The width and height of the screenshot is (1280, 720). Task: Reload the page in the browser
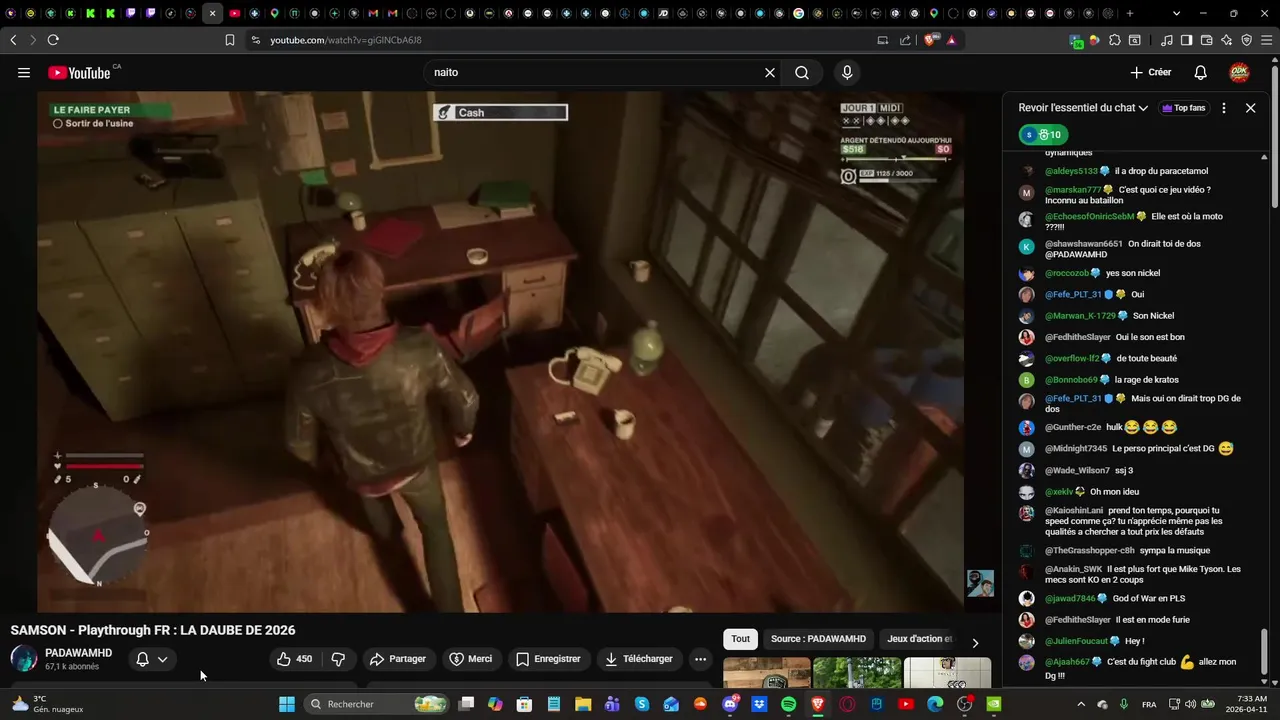click(x=53, y=40)
